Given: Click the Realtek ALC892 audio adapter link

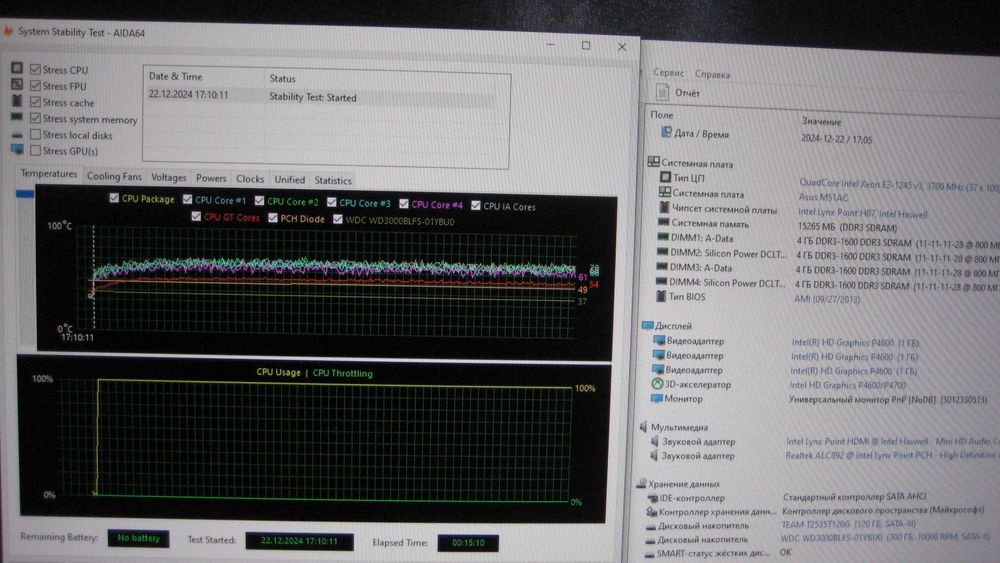Looking at the screenshot, I should point(892,455).
